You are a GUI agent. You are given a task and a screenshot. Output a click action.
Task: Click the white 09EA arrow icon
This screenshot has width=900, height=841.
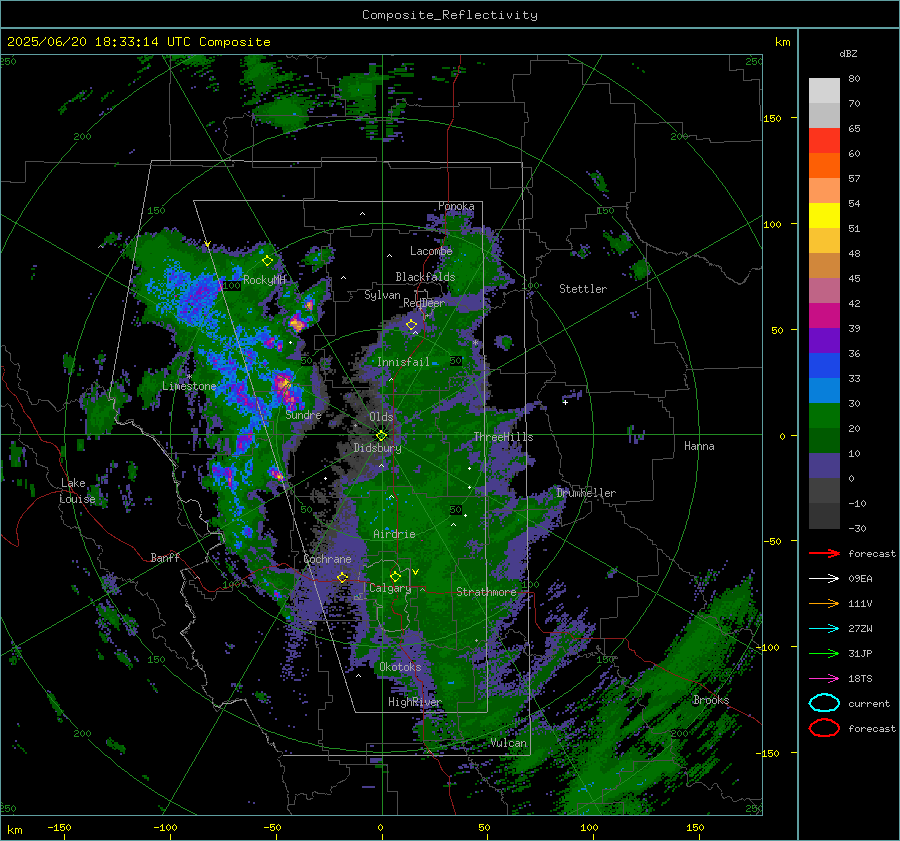pyautogui.click(x=824, y=578)
